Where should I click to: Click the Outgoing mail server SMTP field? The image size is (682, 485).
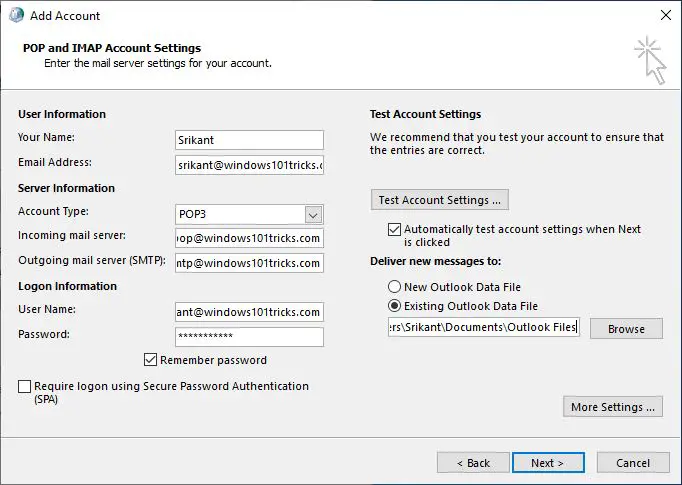[248, 263]
